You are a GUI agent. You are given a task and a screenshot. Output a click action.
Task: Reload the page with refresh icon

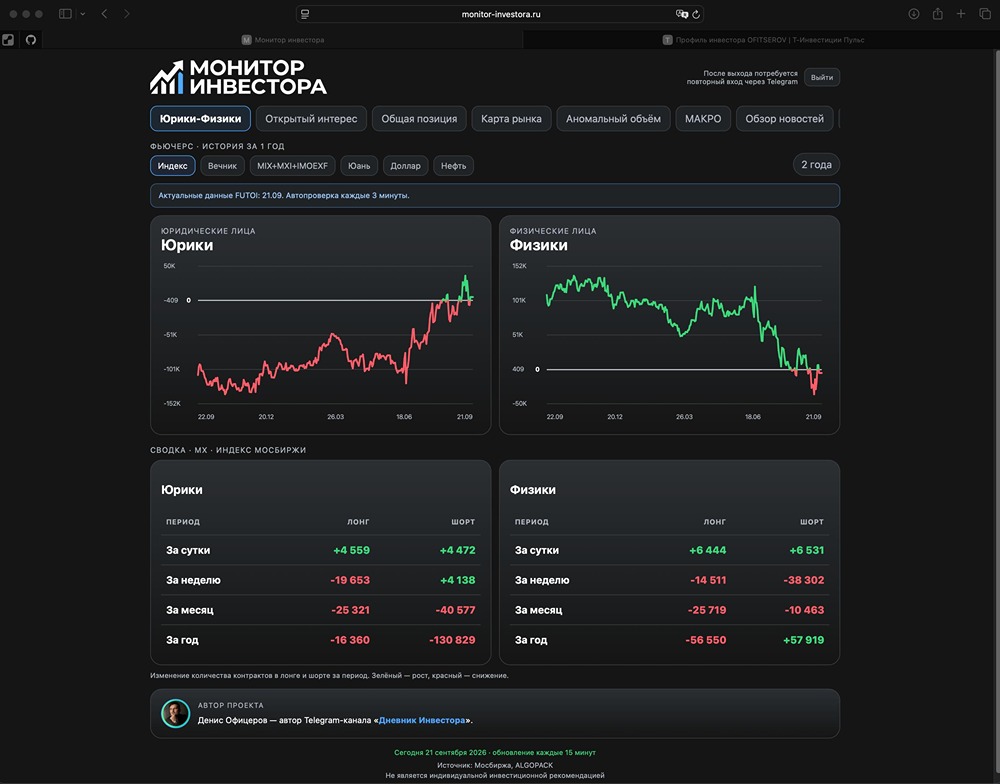click(696, 14)
